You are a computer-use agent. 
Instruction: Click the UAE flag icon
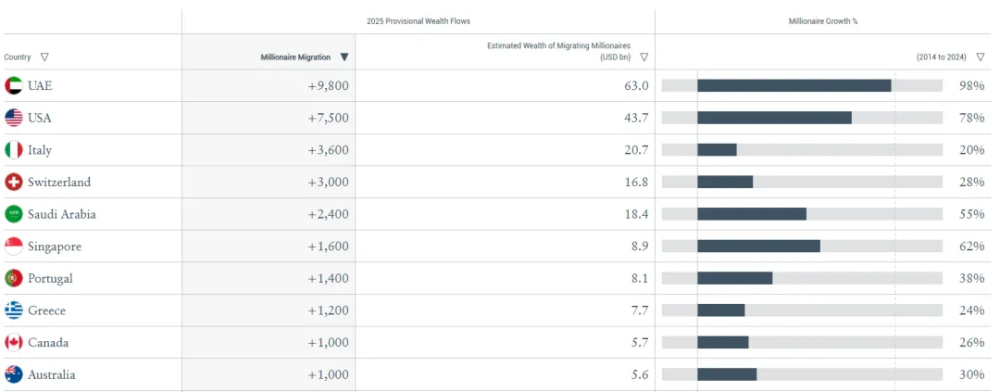coord(13,86)
